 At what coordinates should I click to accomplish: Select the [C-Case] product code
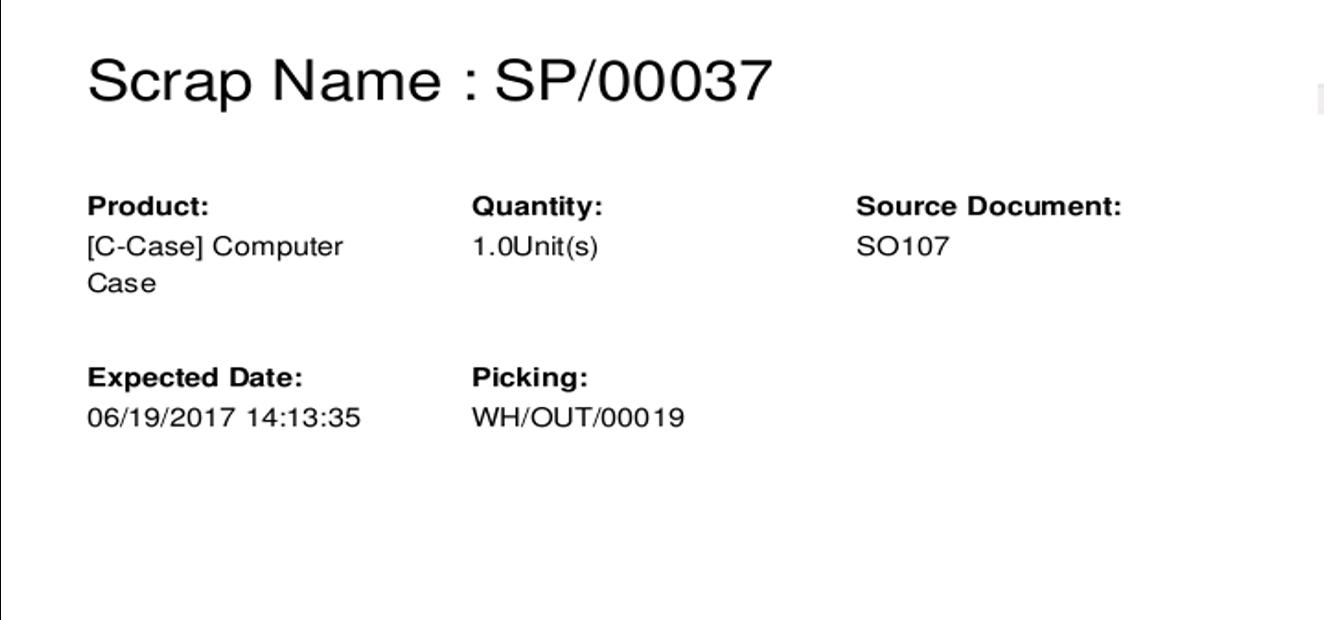[145, 247]
